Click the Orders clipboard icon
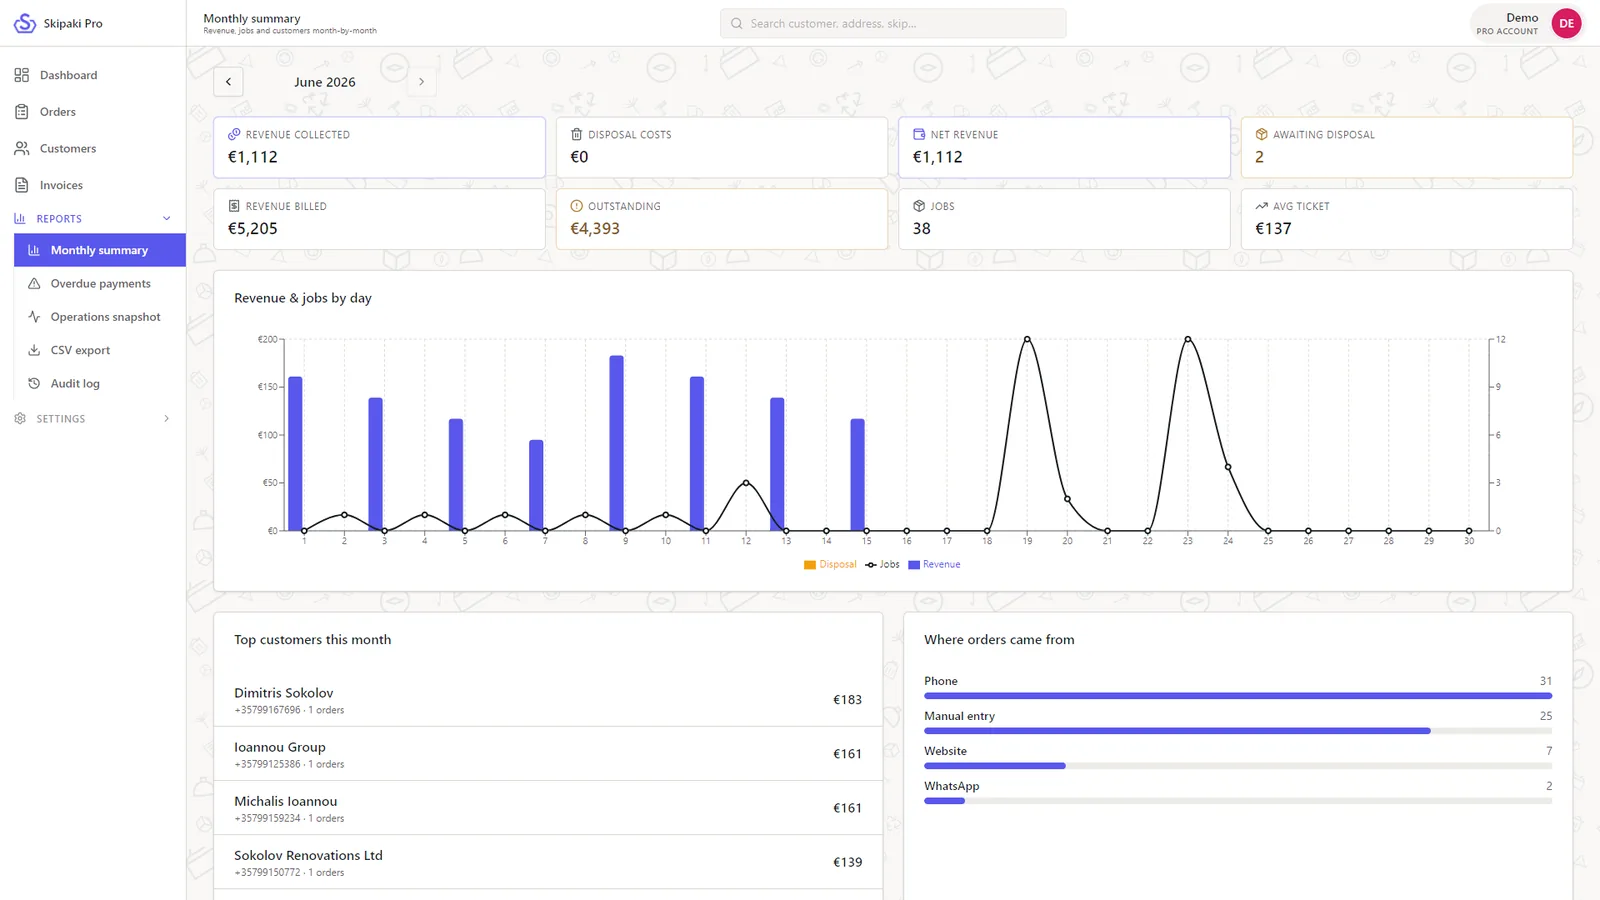Image resolution: width=1600 pixels, height=900 pixels. 22,112
